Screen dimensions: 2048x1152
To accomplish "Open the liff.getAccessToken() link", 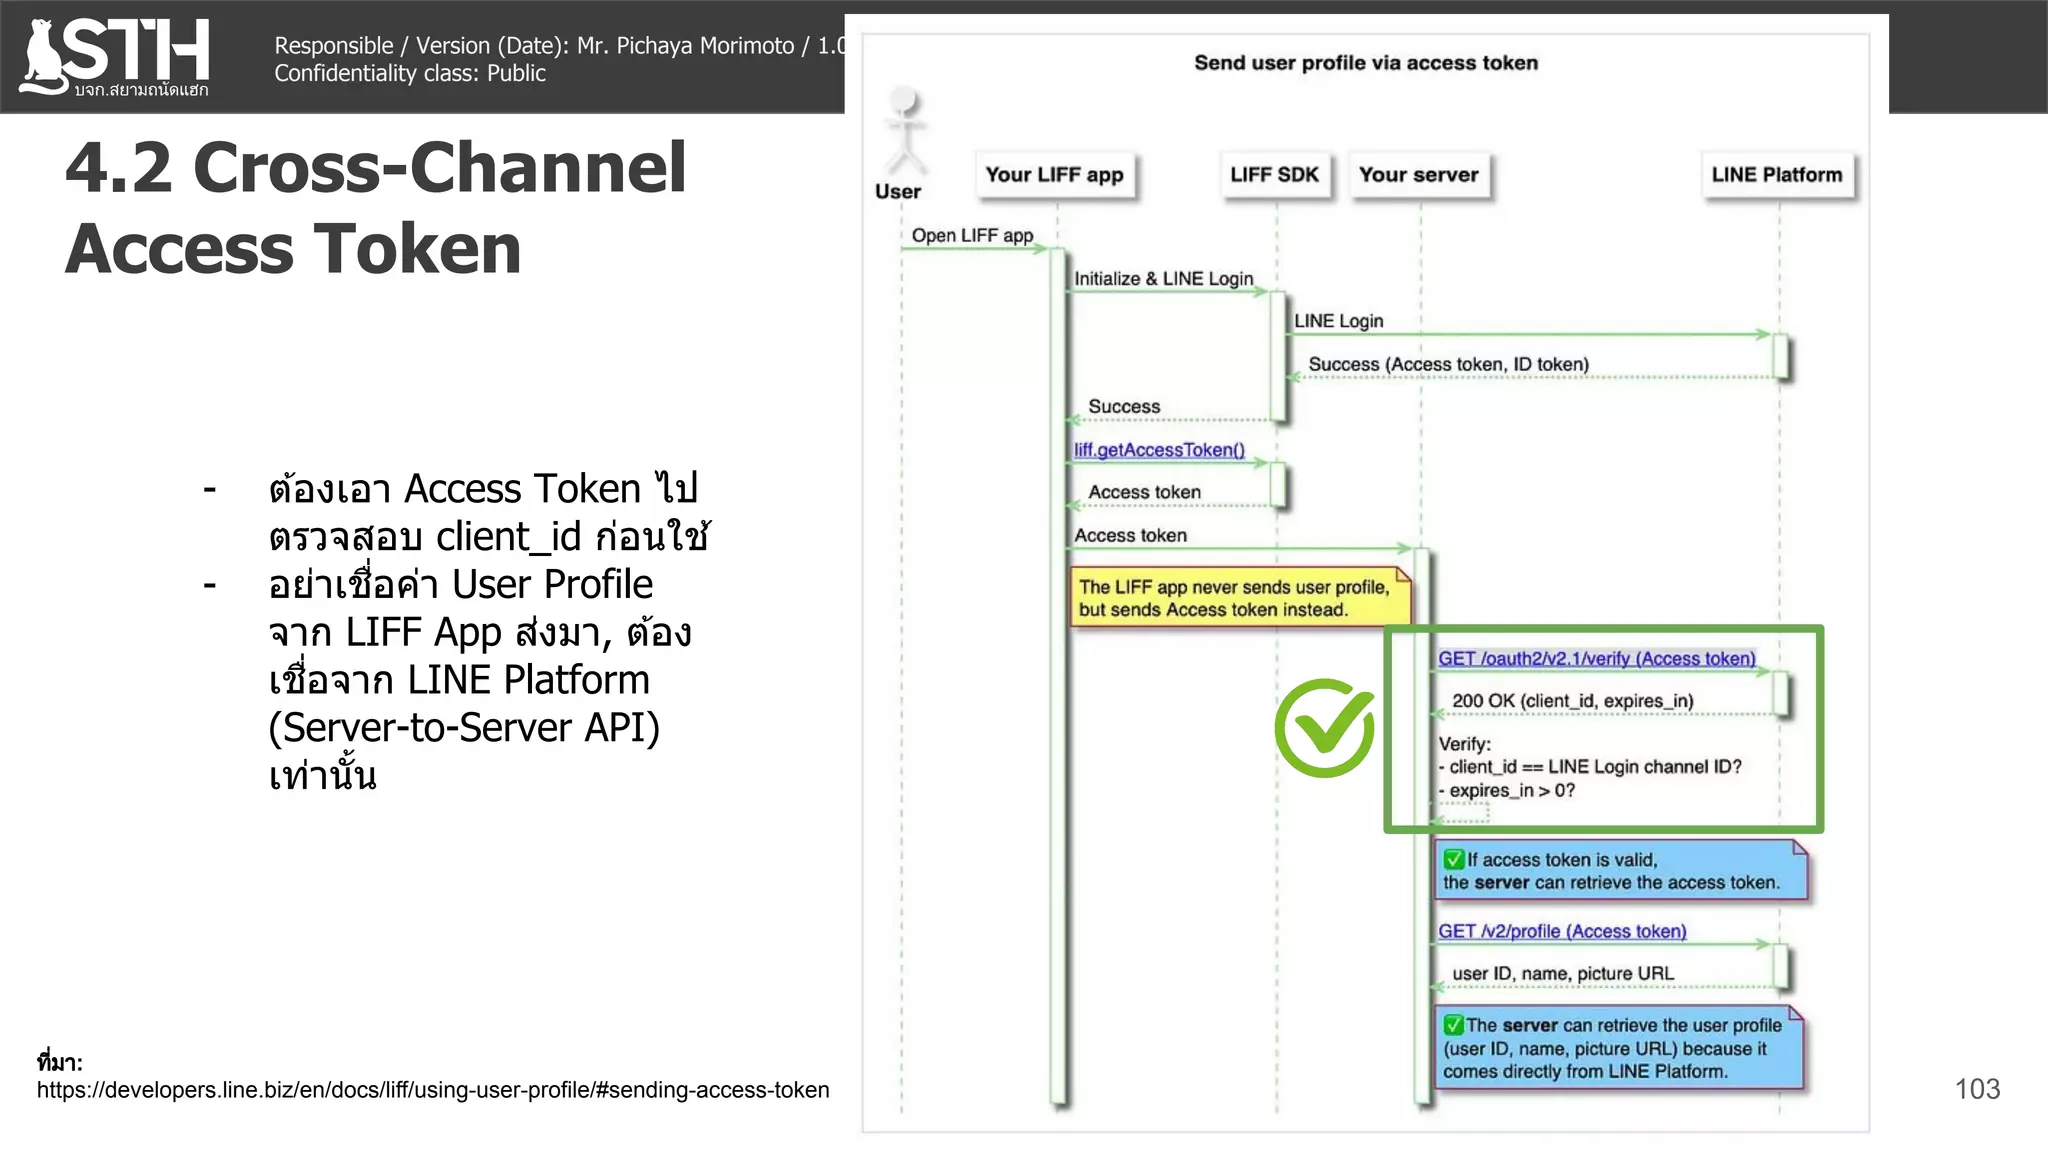I will pos(1159,450).
